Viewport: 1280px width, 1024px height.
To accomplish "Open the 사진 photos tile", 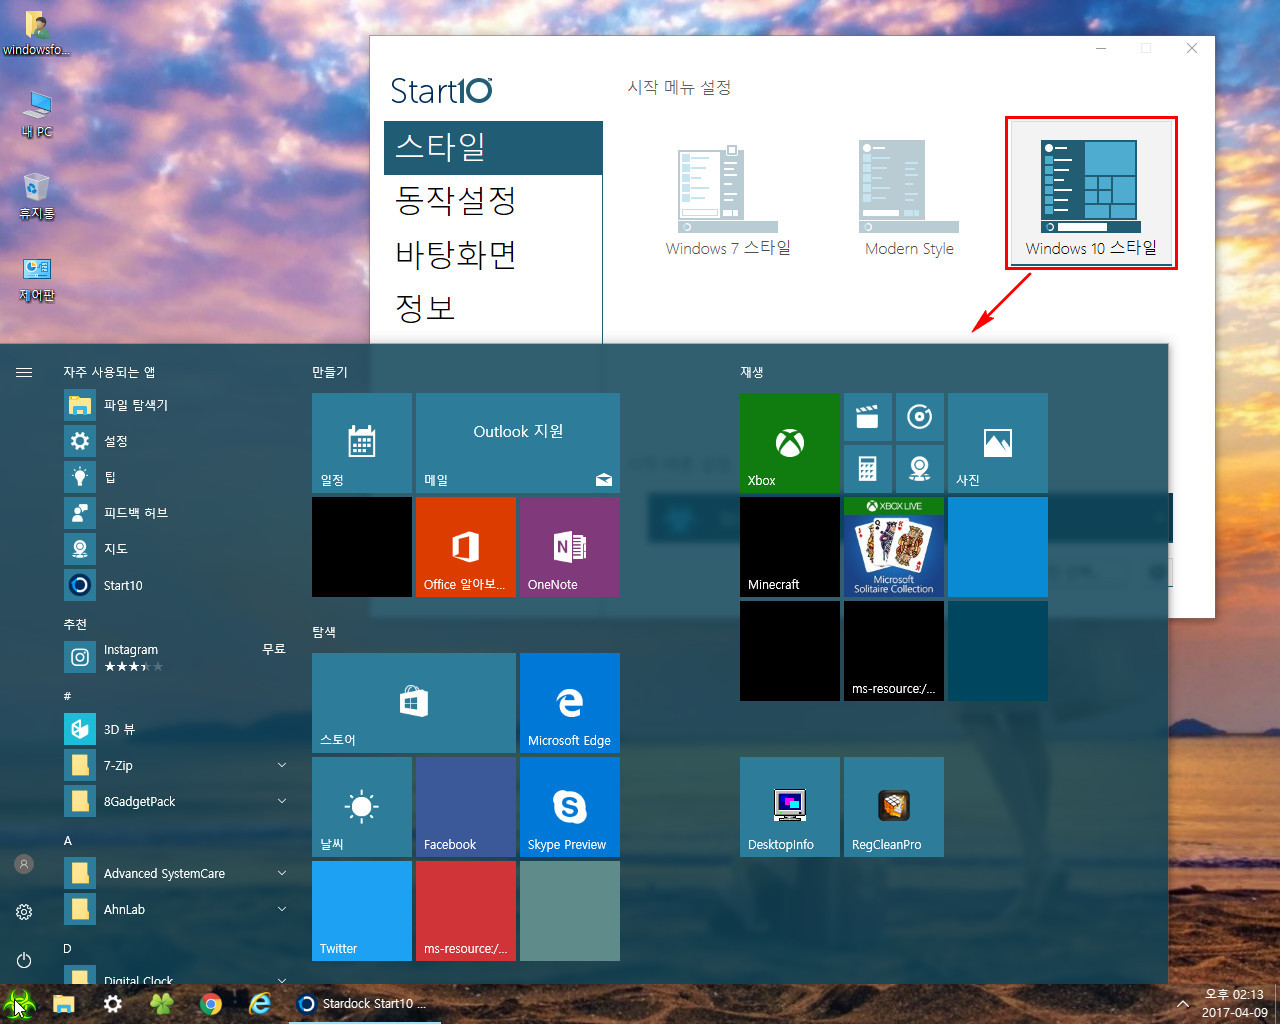I will tap(997, 442).
